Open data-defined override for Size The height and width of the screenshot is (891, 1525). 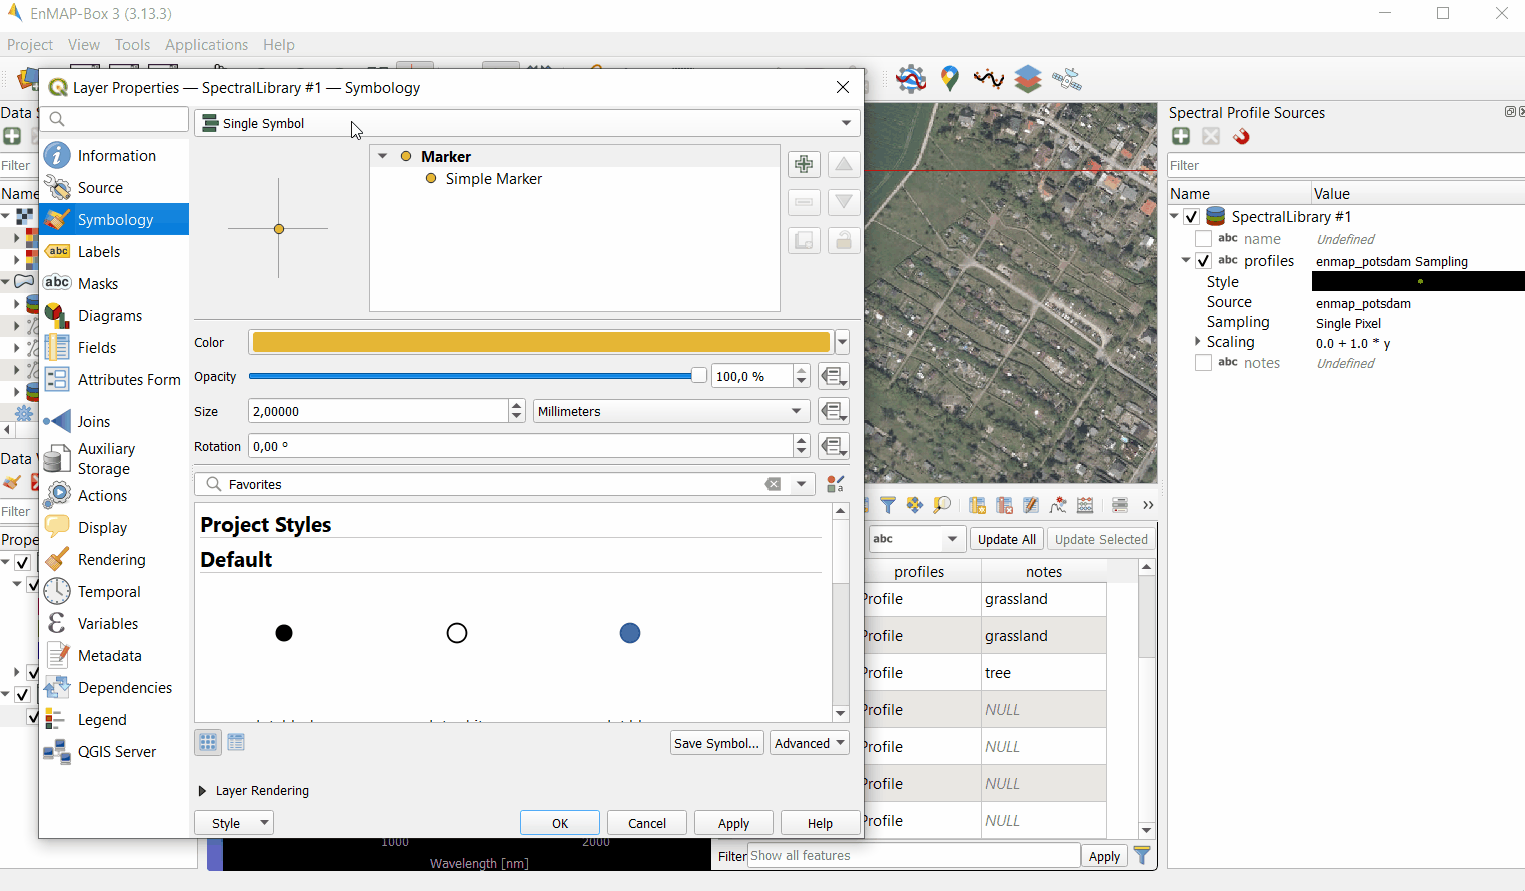[x=834, y=411]
